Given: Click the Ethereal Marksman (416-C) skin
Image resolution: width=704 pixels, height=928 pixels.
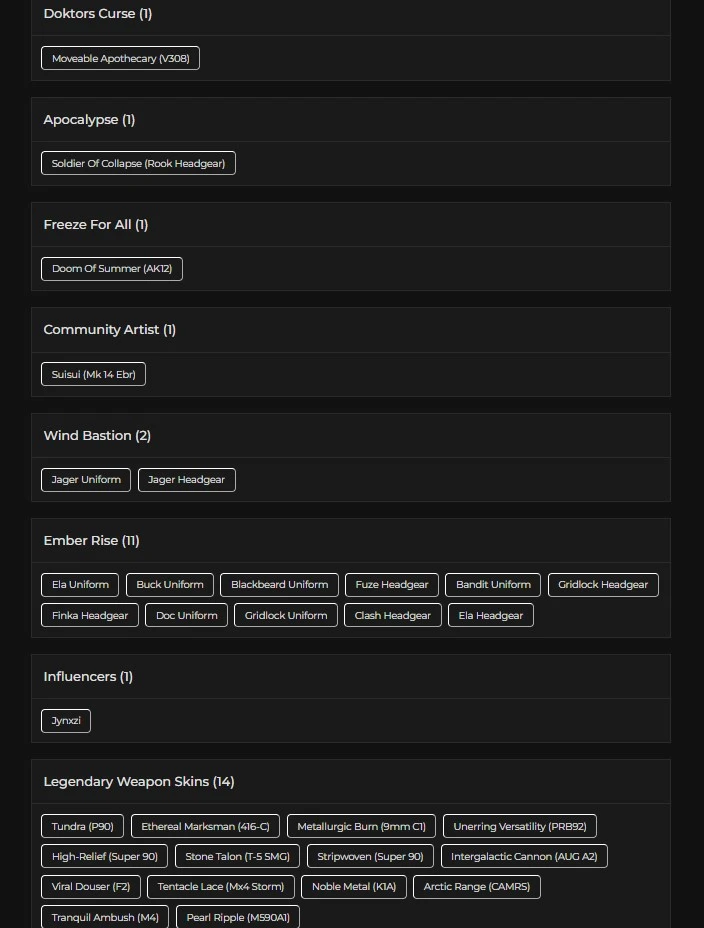Looking at the screenshot, I should (205, 826).
